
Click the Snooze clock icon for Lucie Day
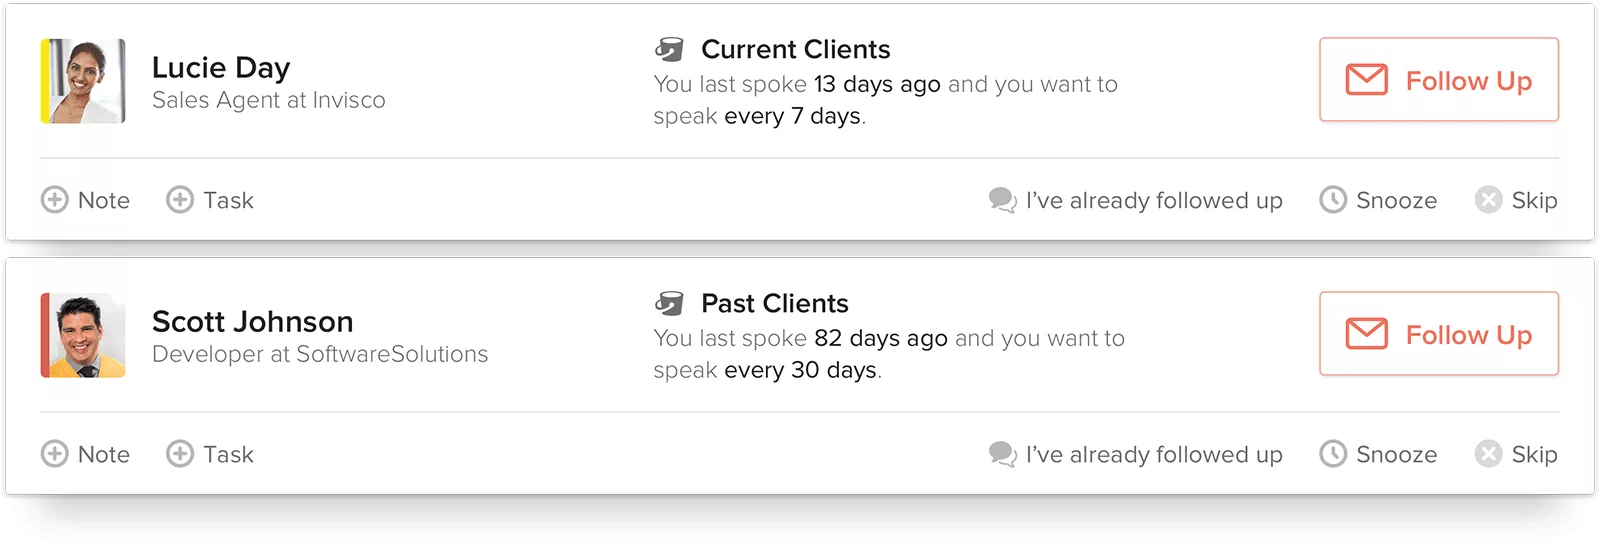[x=1333, y=200]
